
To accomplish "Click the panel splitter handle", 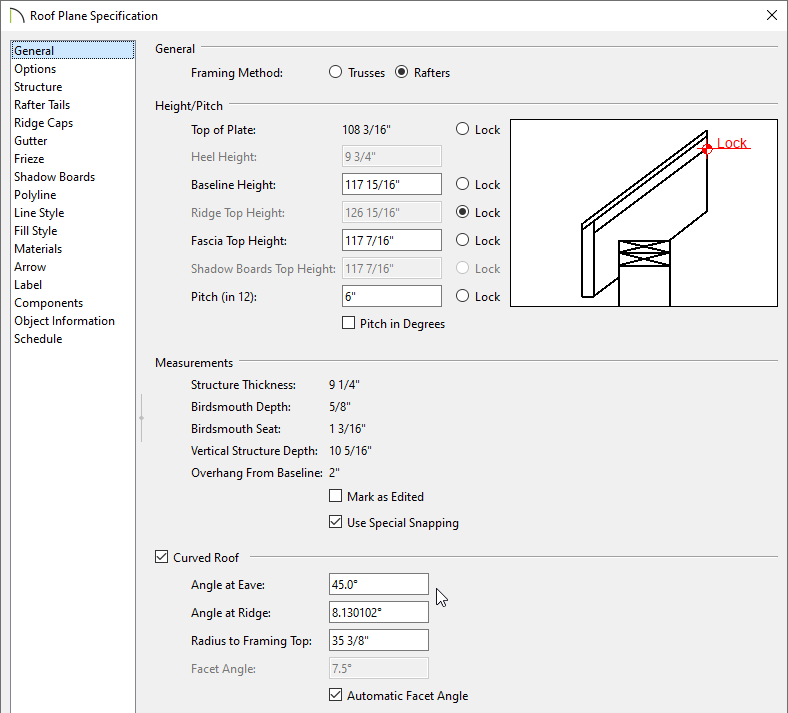I will coord(142,418).
